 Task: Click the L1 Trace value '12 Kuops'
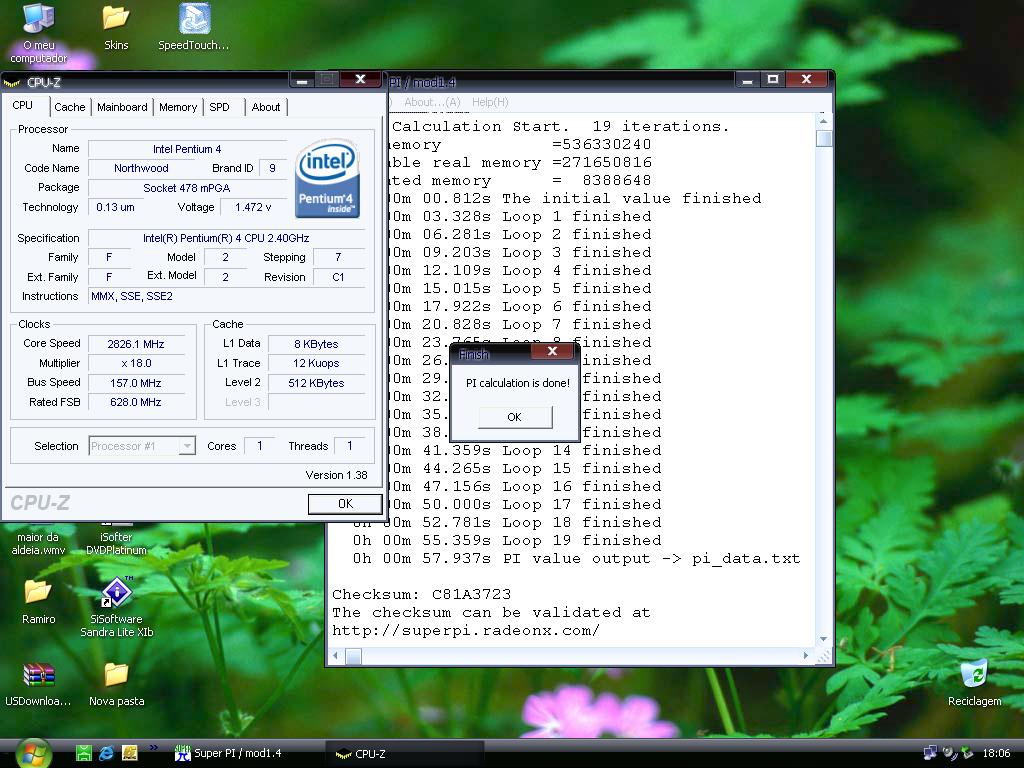tap(316, 363)
